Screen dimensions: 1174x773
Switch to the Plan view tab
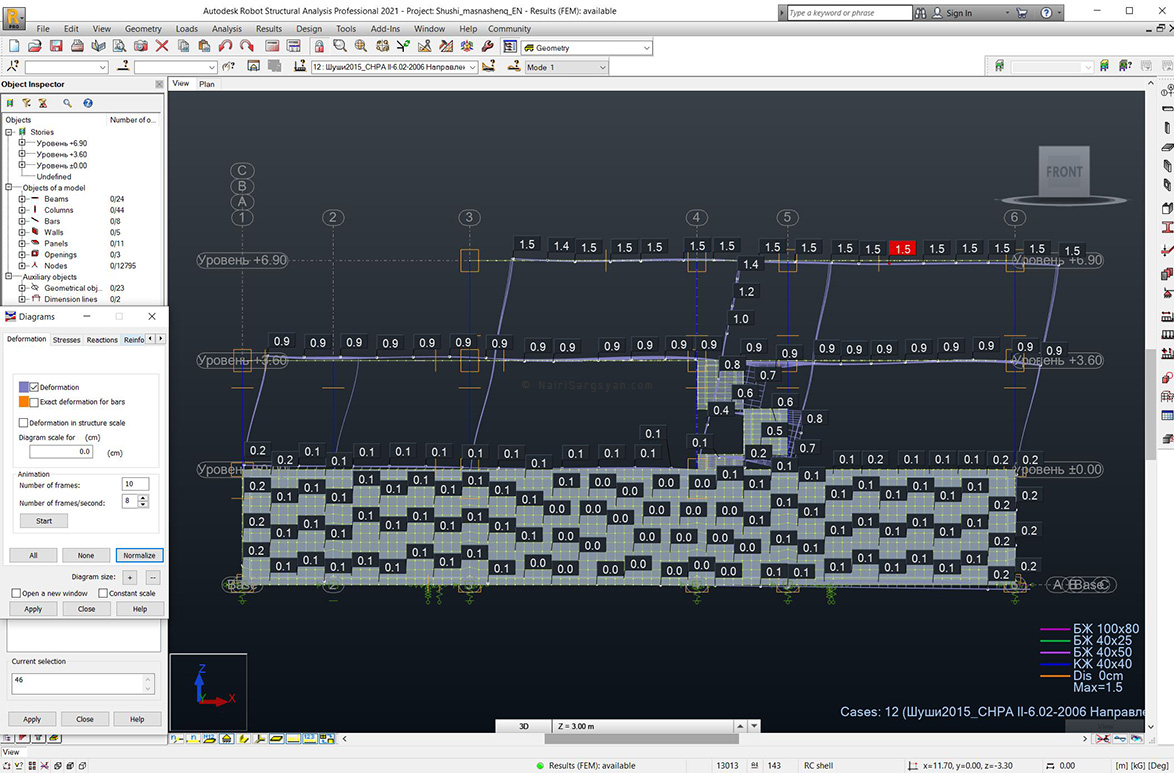click(x=207, y=84)
